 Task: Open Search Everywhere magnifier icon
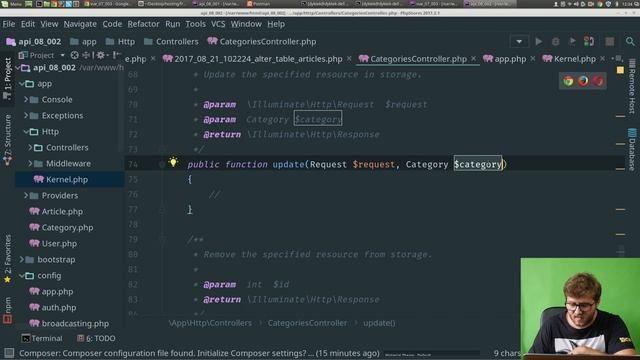(630, 41)
